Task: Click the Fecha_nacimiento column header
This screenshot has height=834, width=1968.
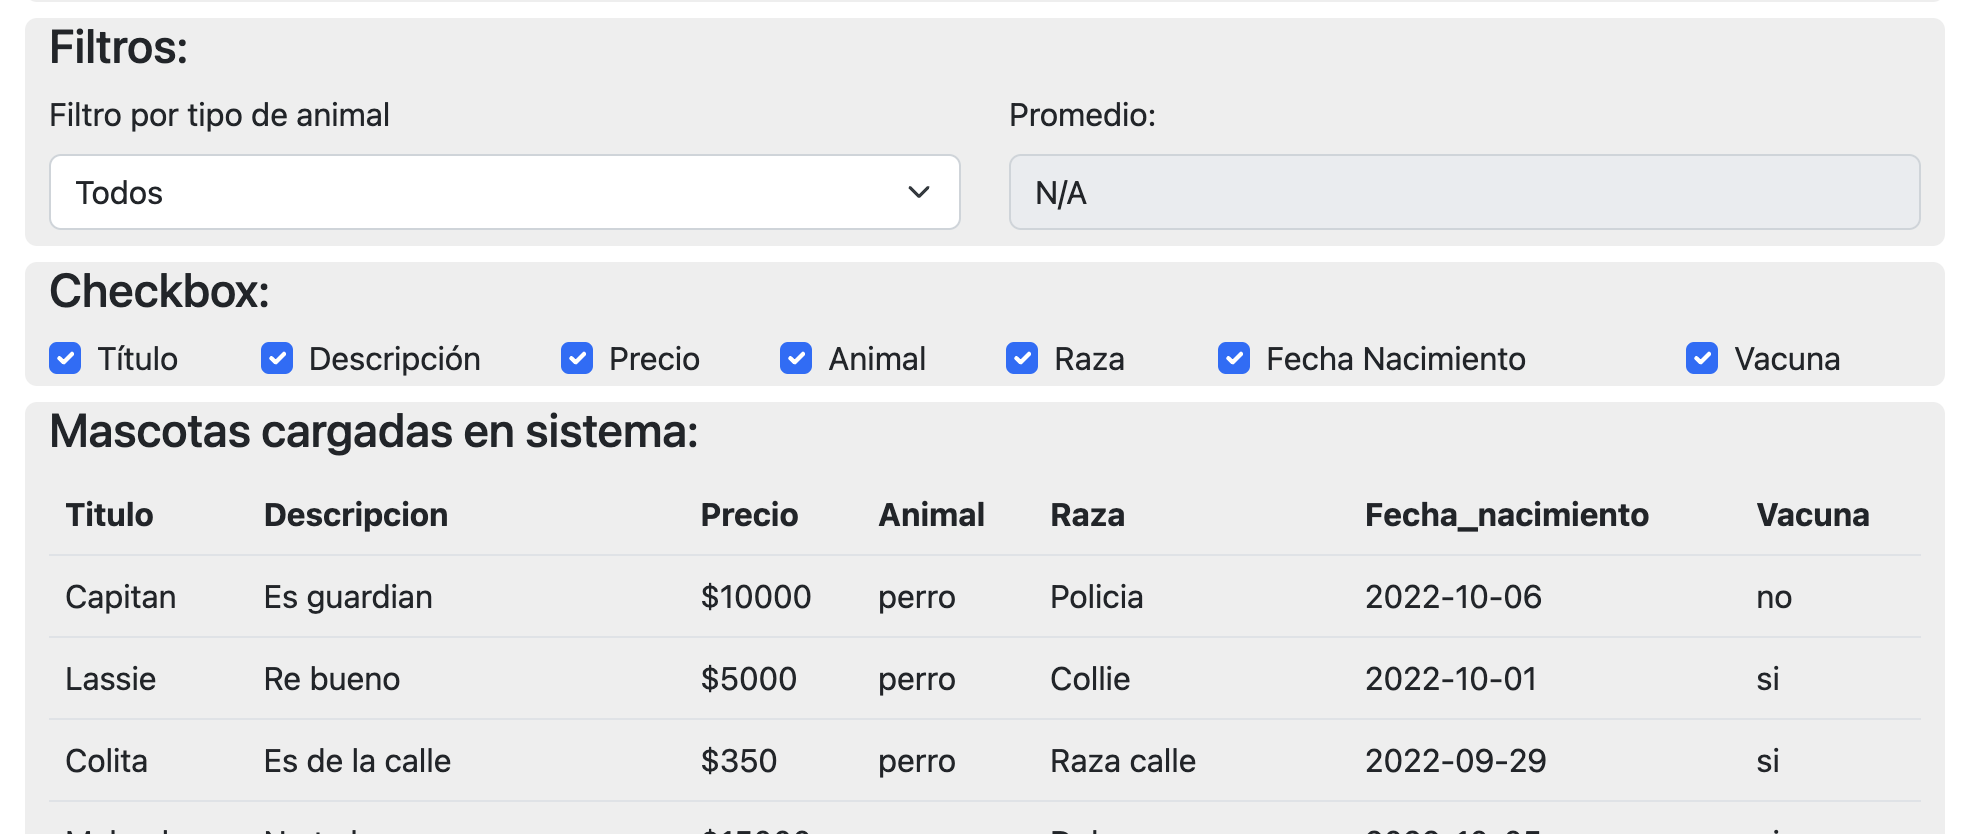Action: click(1506, 515)
